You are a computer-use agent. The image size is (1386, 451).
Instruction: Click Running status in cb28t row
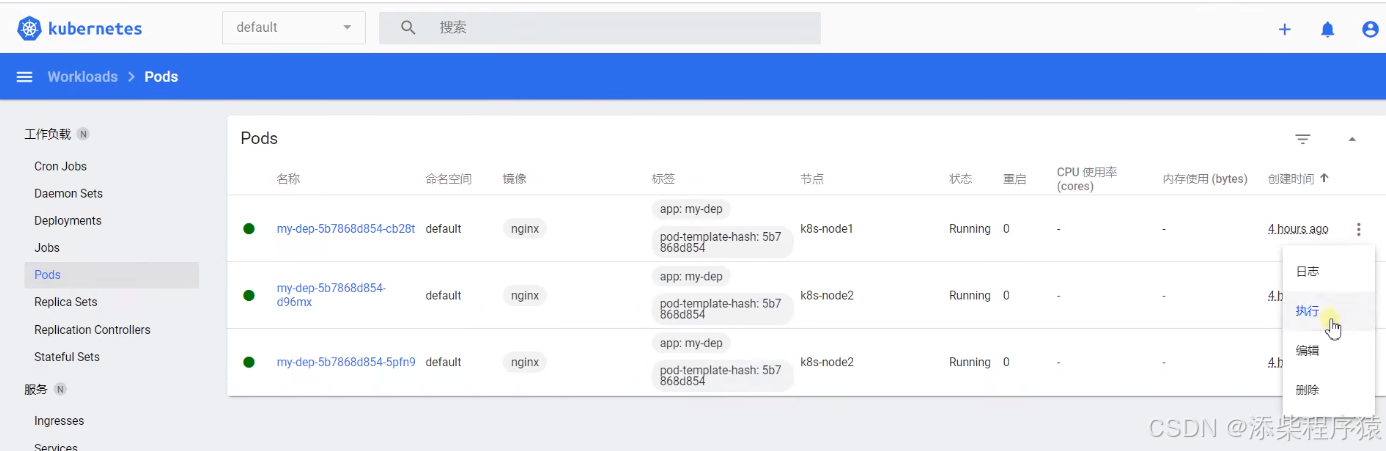970,229
